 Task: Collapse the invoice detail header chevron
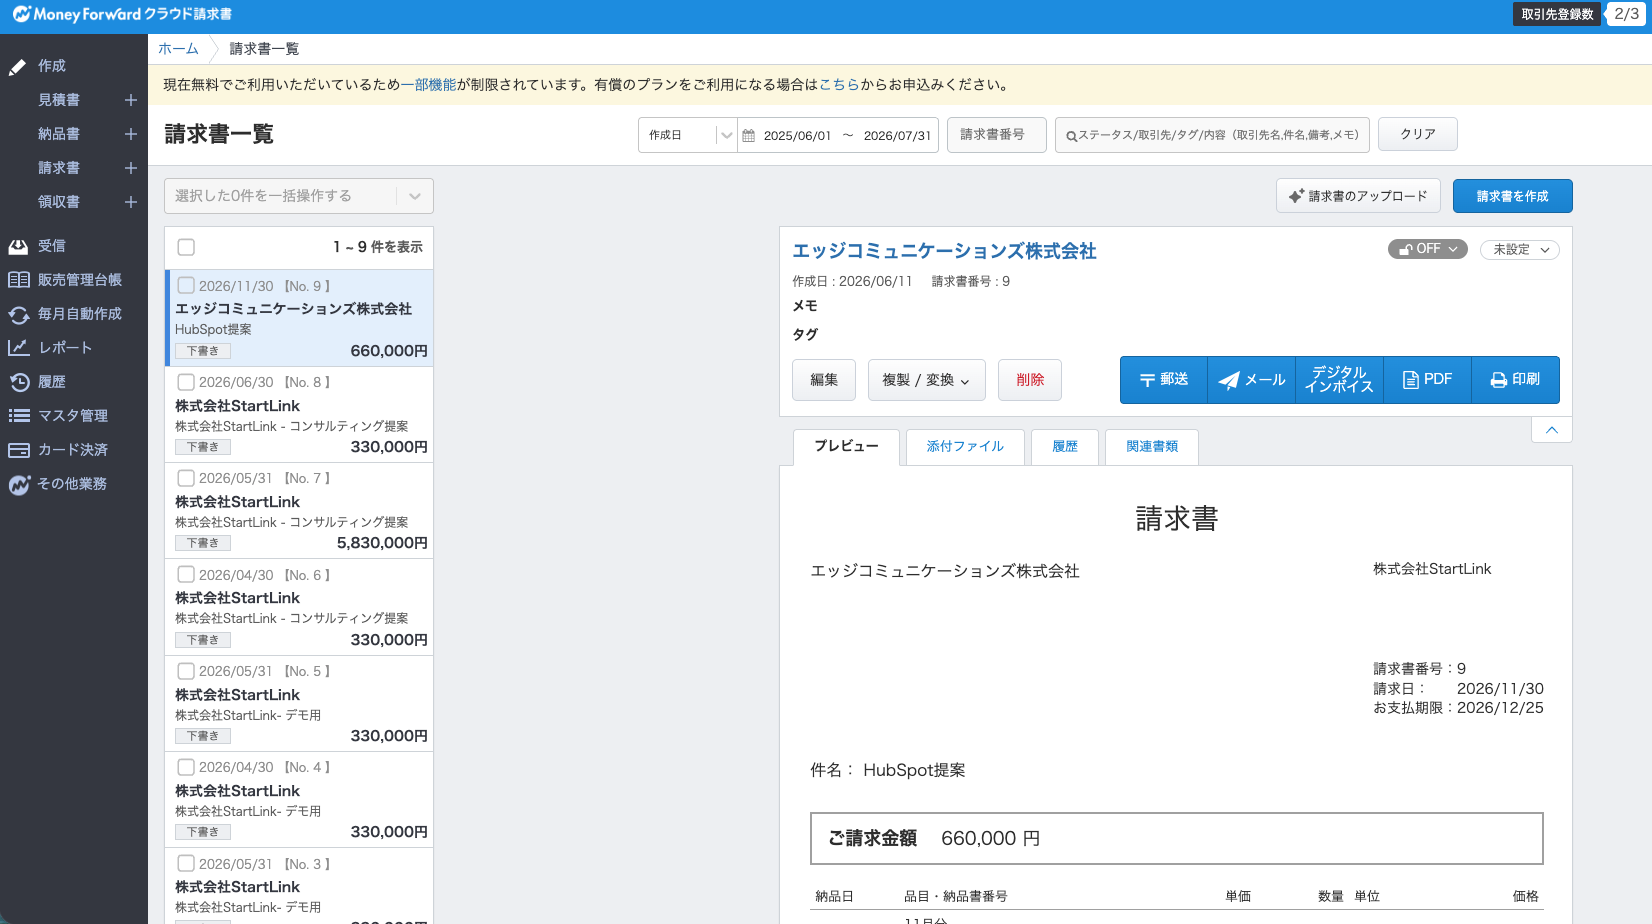pyautogui.click(x=1552, y=430)
